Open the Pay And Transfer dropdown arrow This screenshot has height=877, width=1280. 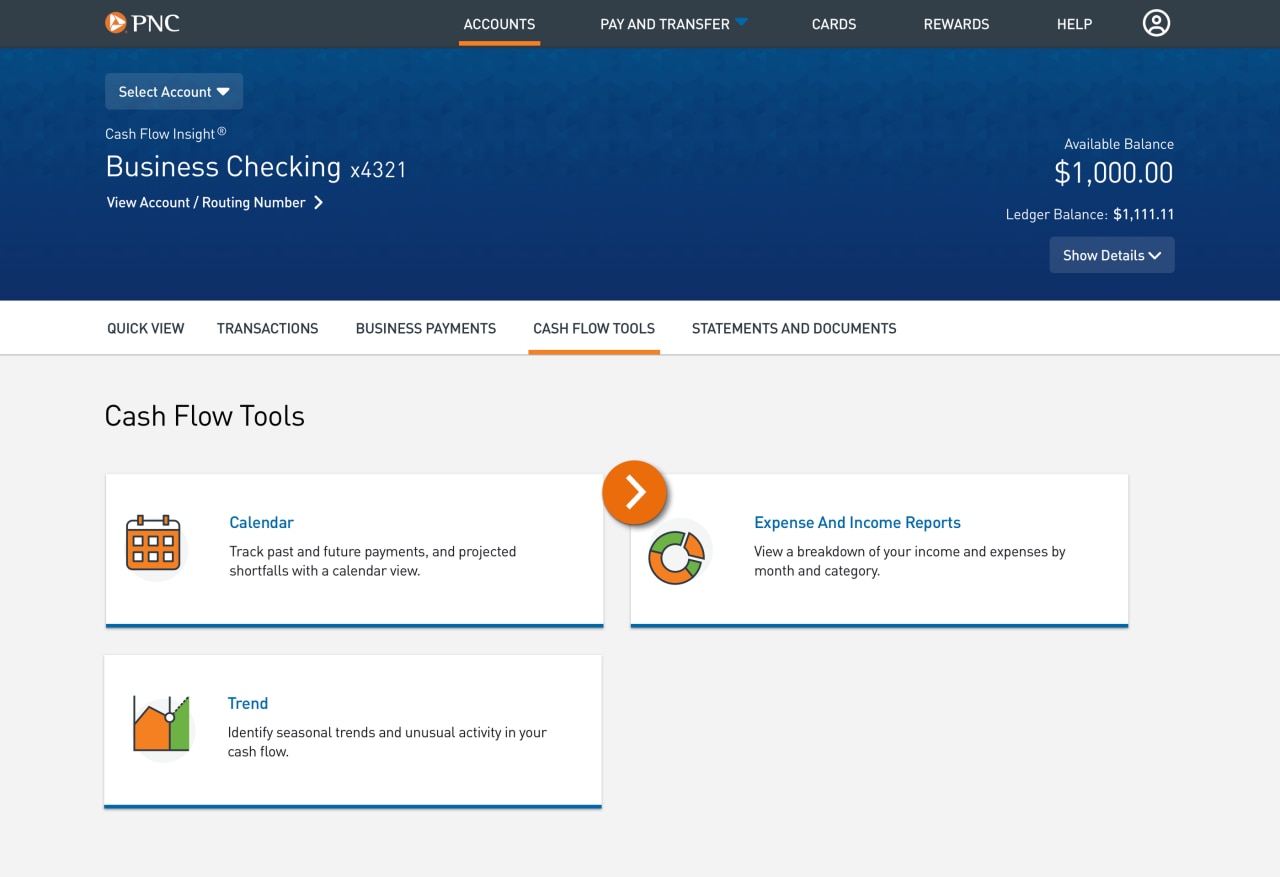(740, 23)
